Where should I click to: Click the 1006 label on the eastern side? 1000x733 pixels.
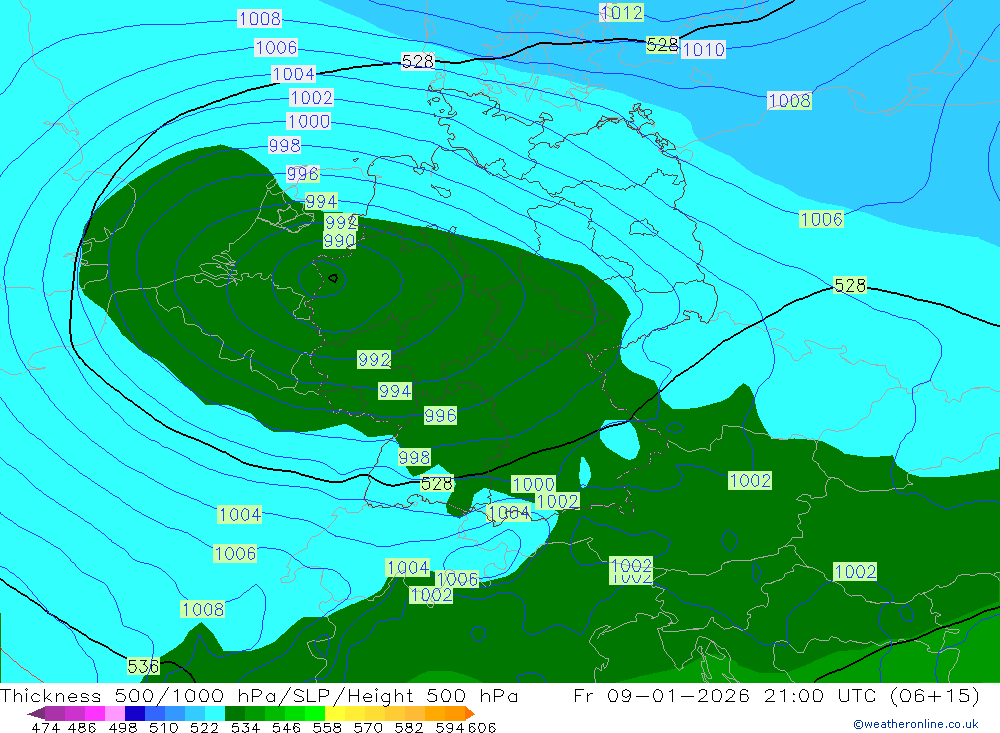click(821, 219)
